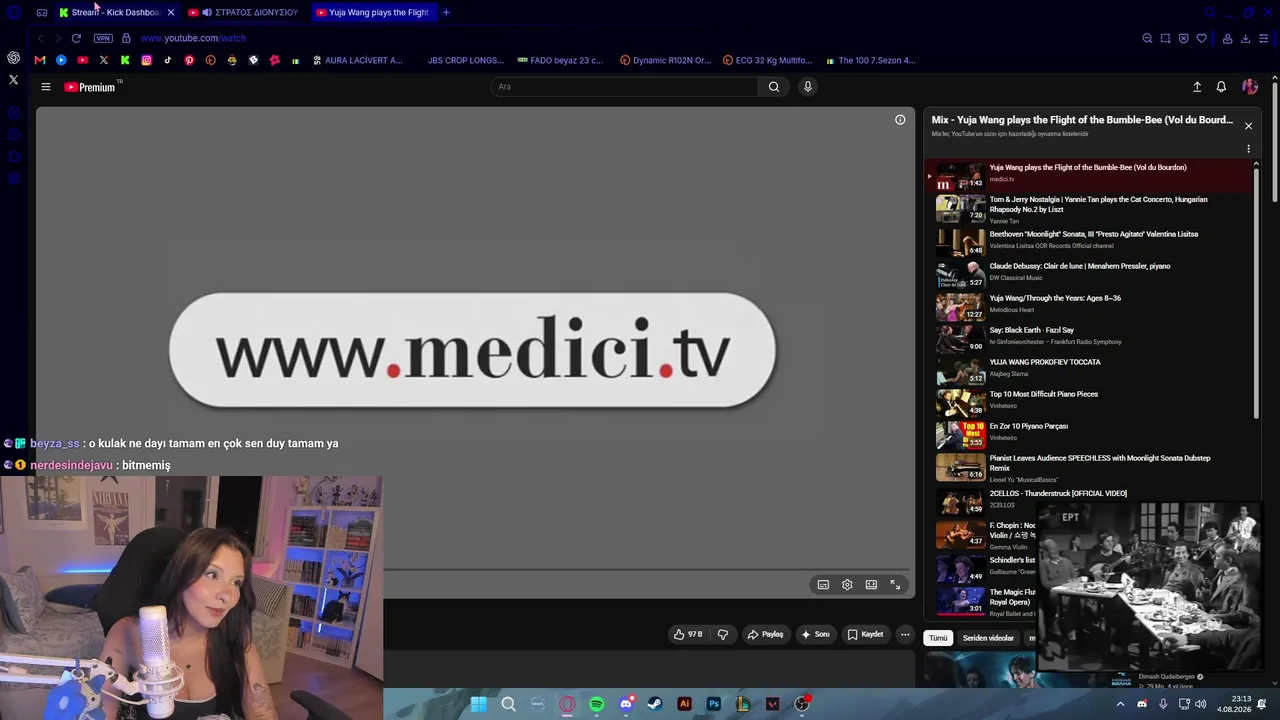Open the player settings gear
This screenshot has height=720, width=1280.
pyautogui.click(x=847, y=585)
